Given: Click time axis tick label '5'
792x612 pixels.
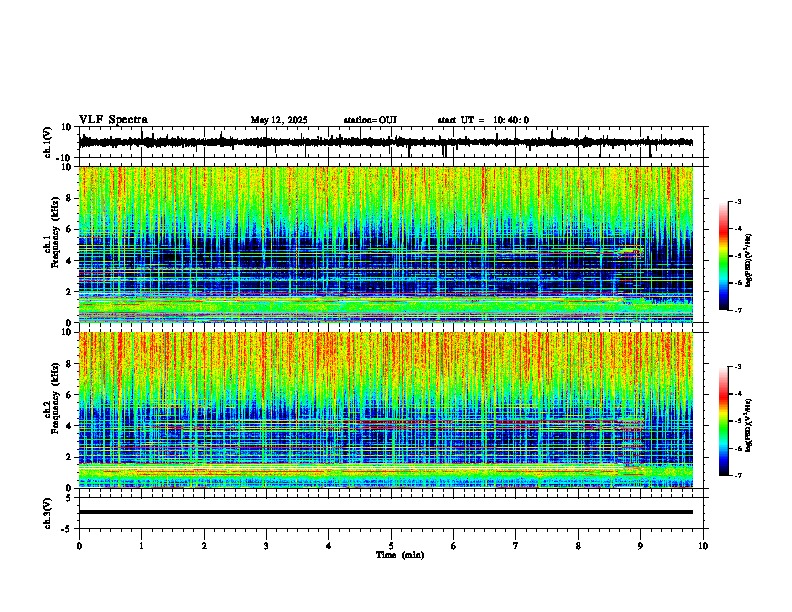Looking at the screenshot, I should [x=391, y=546].
